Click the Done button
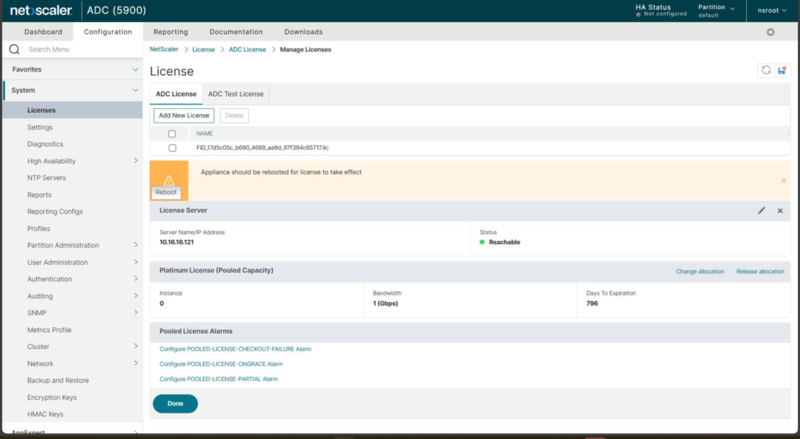The width and height of the screenshot is (800, 439). coord(175,403)
